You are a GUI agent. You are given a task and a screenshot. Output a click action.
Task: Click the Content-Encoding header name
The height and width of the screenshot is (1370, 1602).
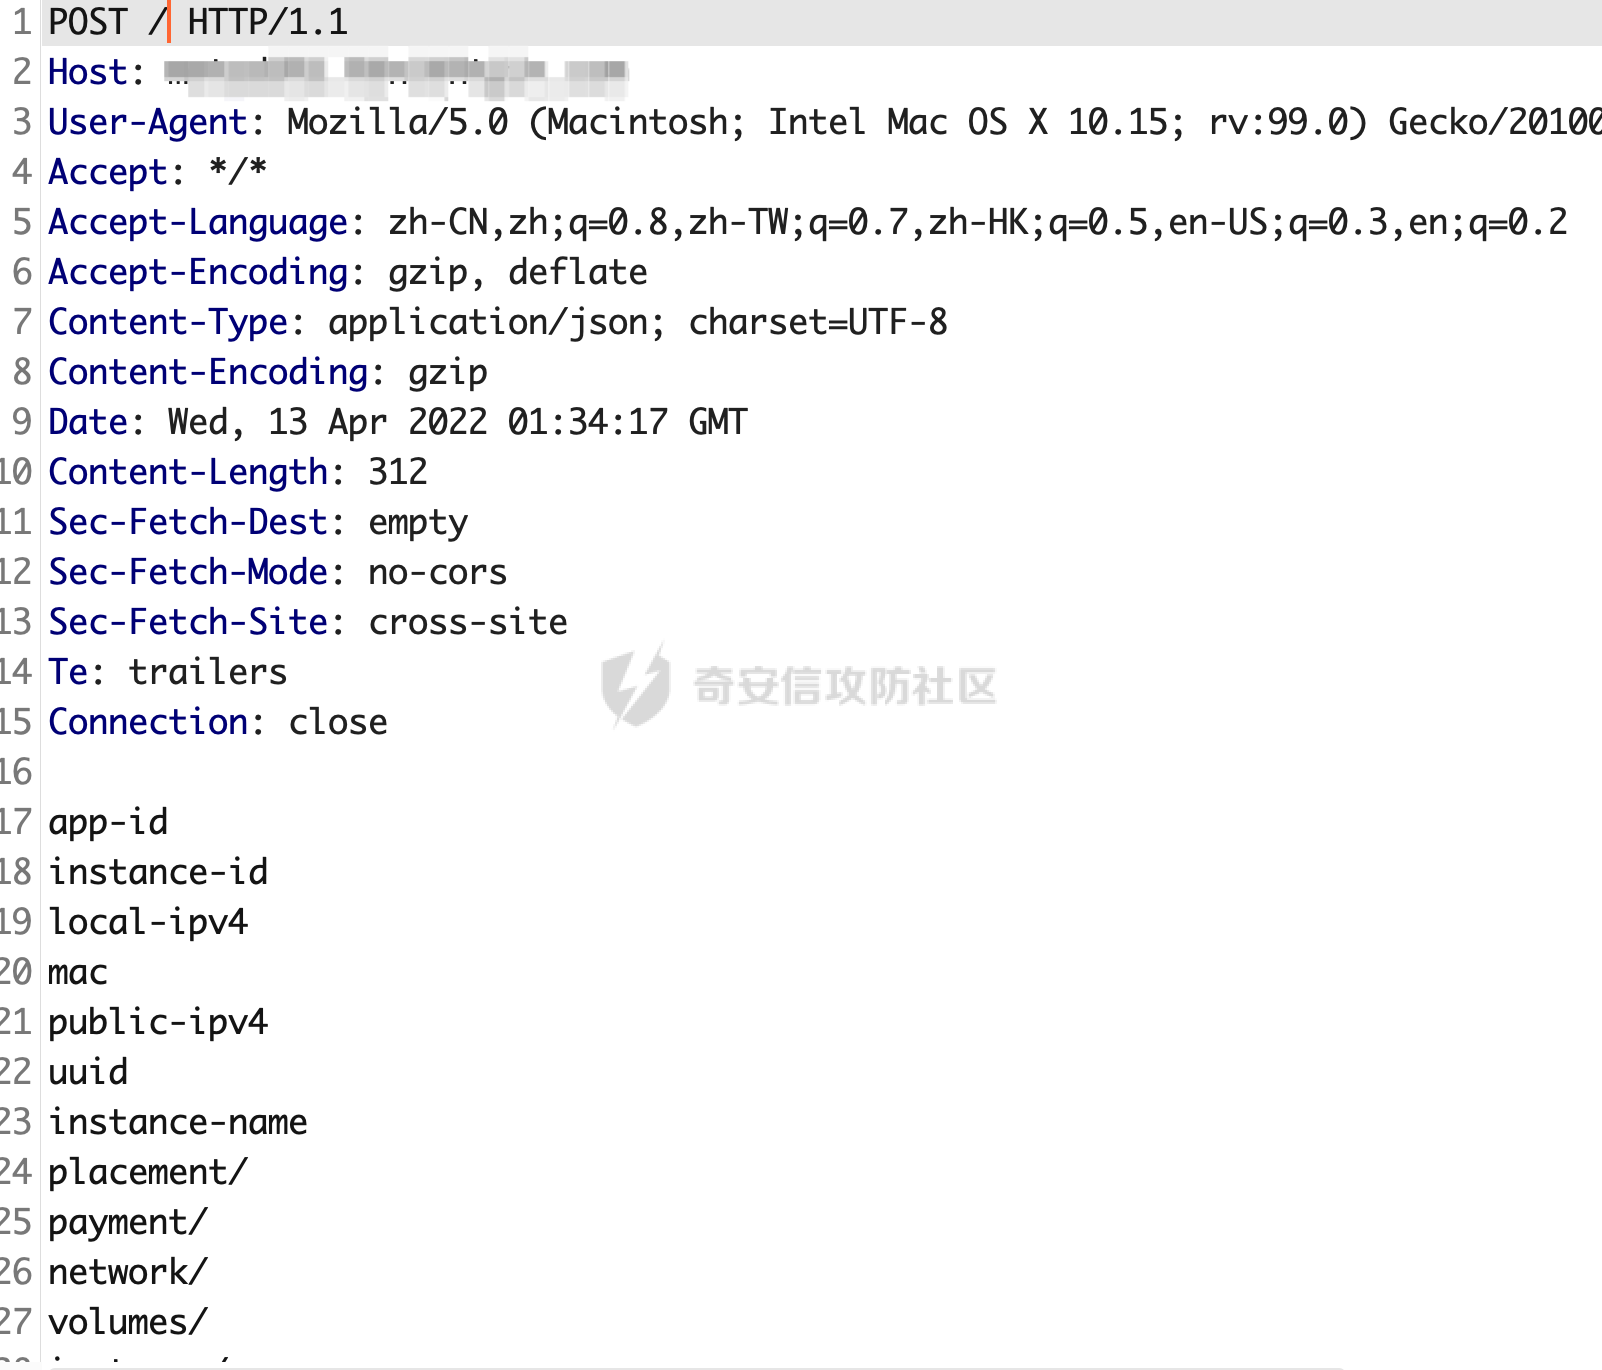[x=208, y=372]
